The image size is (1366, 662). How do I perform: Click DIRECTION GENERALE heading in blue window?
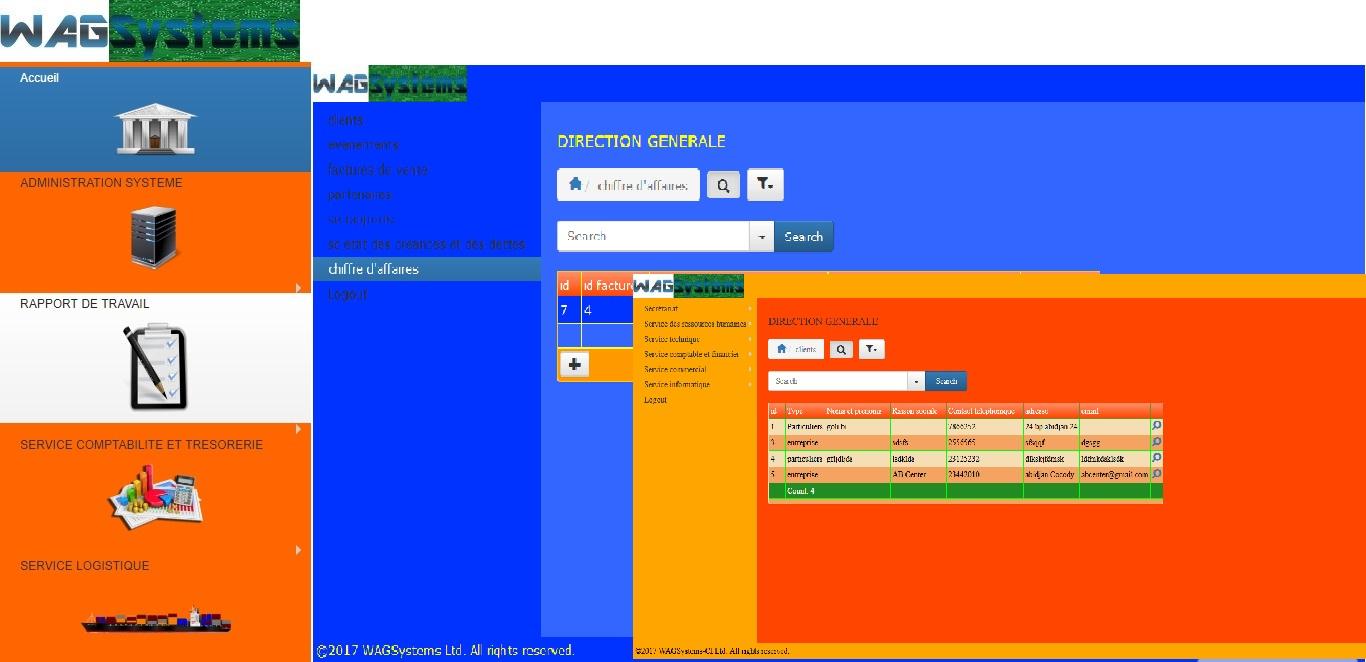pos(641,141)
